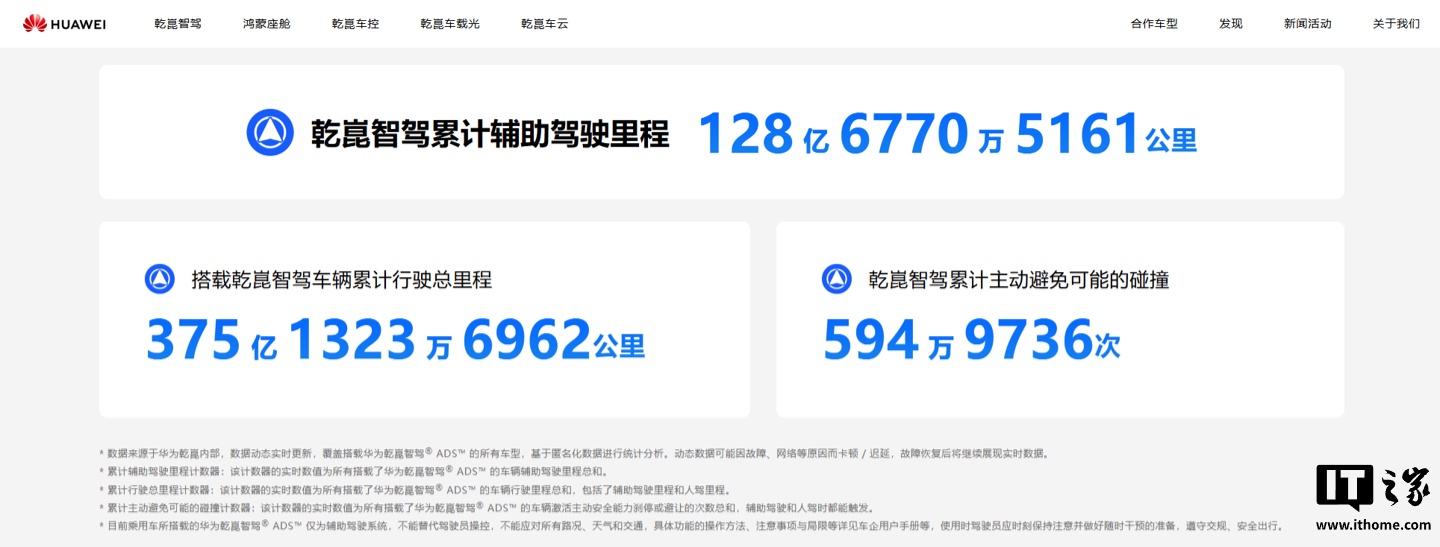This screenshot has width=1440, height=547.
Task: Click the blue icon beside 乾崑智驾累计辅助驾驶里程
Action: click(270, 132)
